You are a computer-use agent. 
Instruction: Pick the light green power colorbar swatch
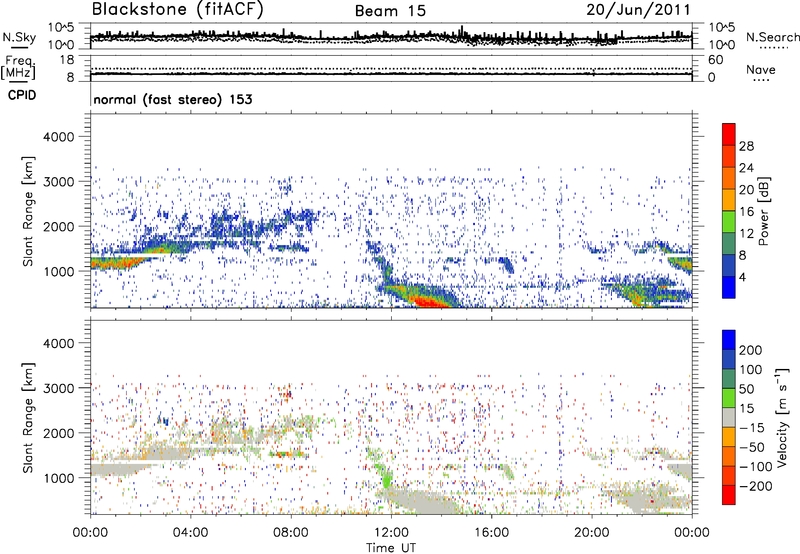(729, 222)
